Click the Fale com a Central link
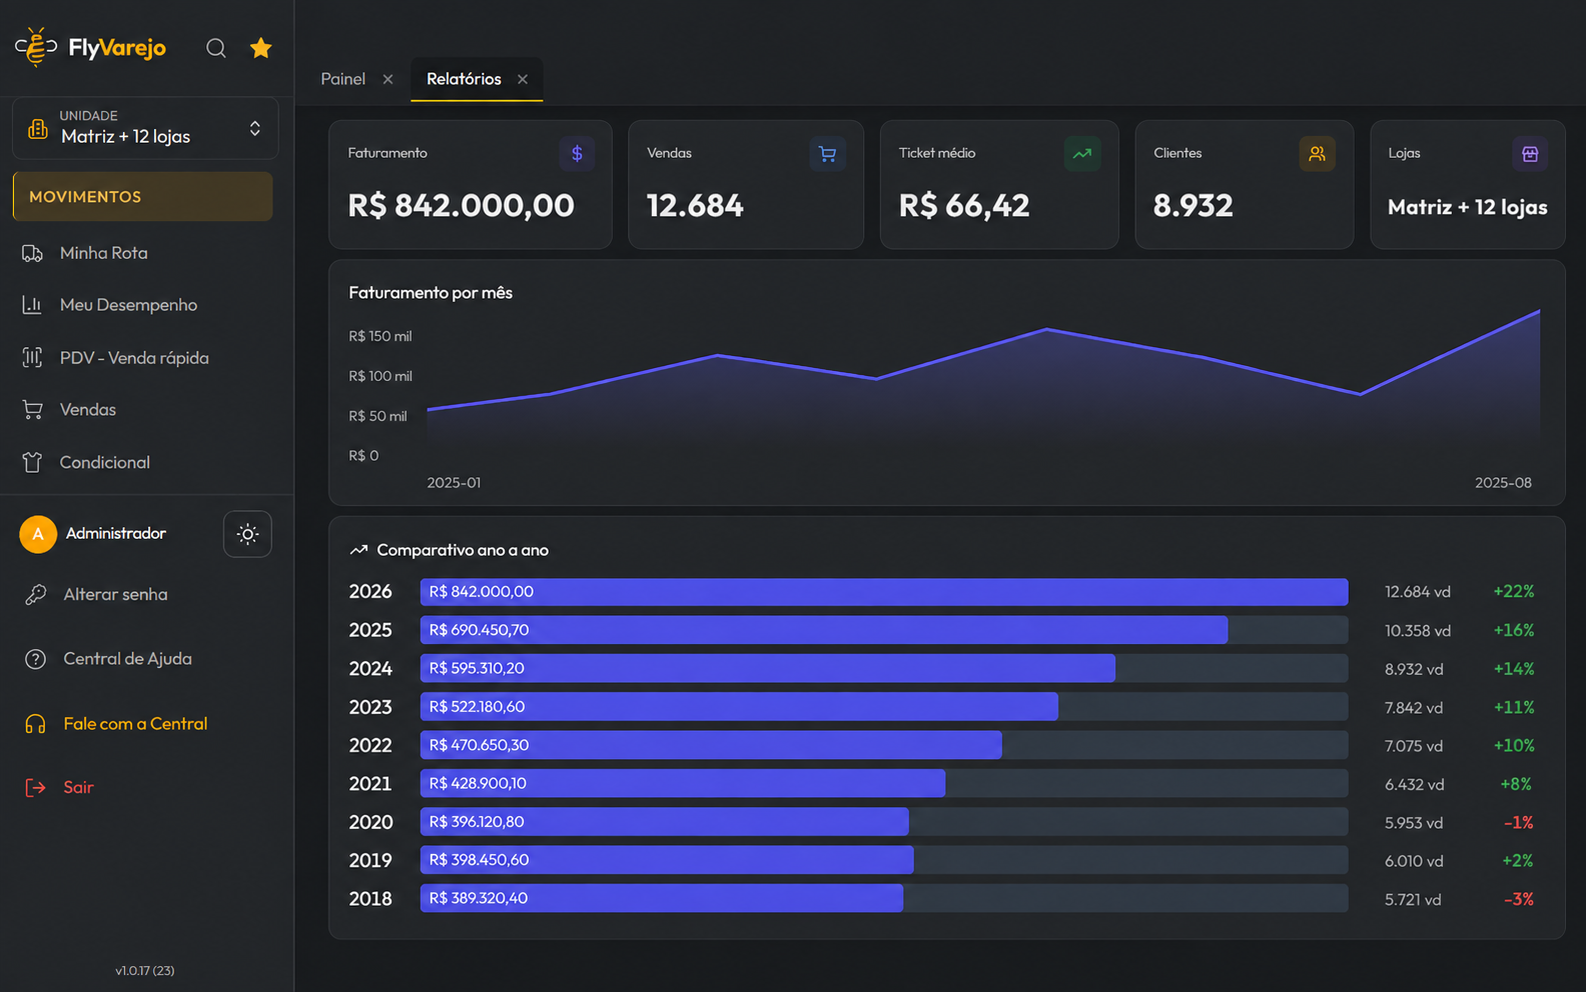Image resolution: width=1586 pixels, height=992 pixels. tap(136, 724)
